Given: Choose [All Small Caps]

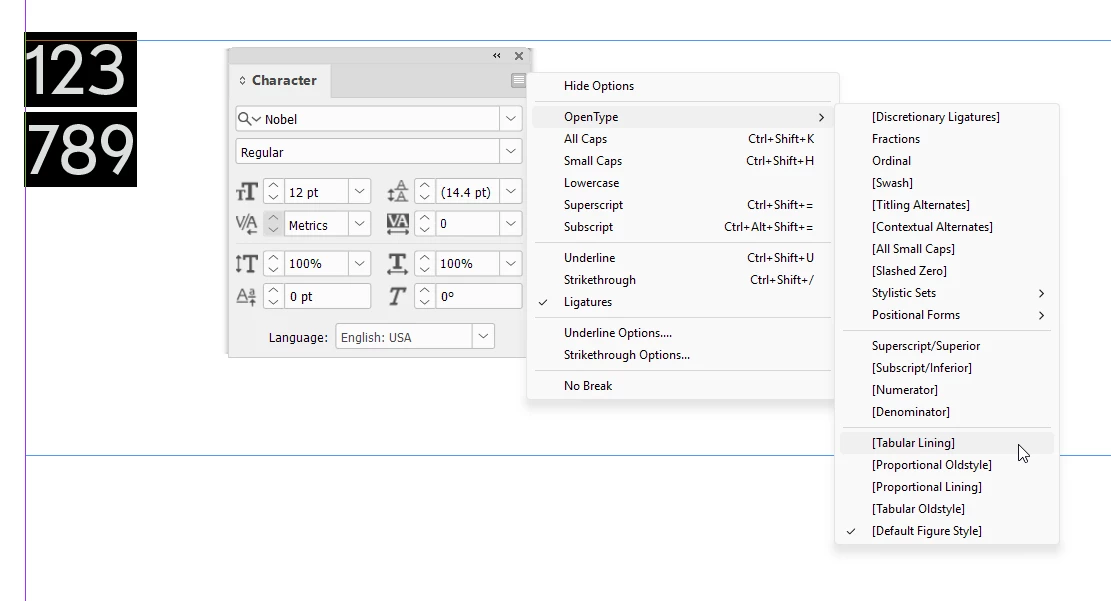Looking at the screenshot, I should [947, 249].
